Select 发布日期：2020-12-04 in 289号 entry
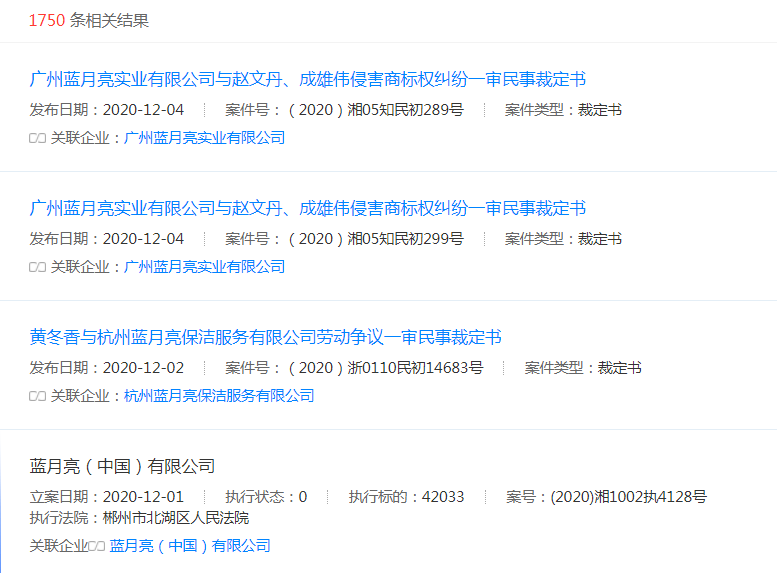777x573 pixels. [x=107, y=110]
